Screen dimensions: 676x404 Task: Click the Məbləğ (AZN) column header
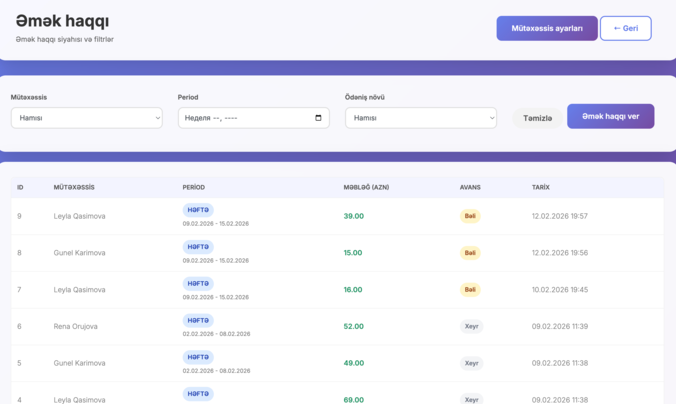click(x=366, y=187)
